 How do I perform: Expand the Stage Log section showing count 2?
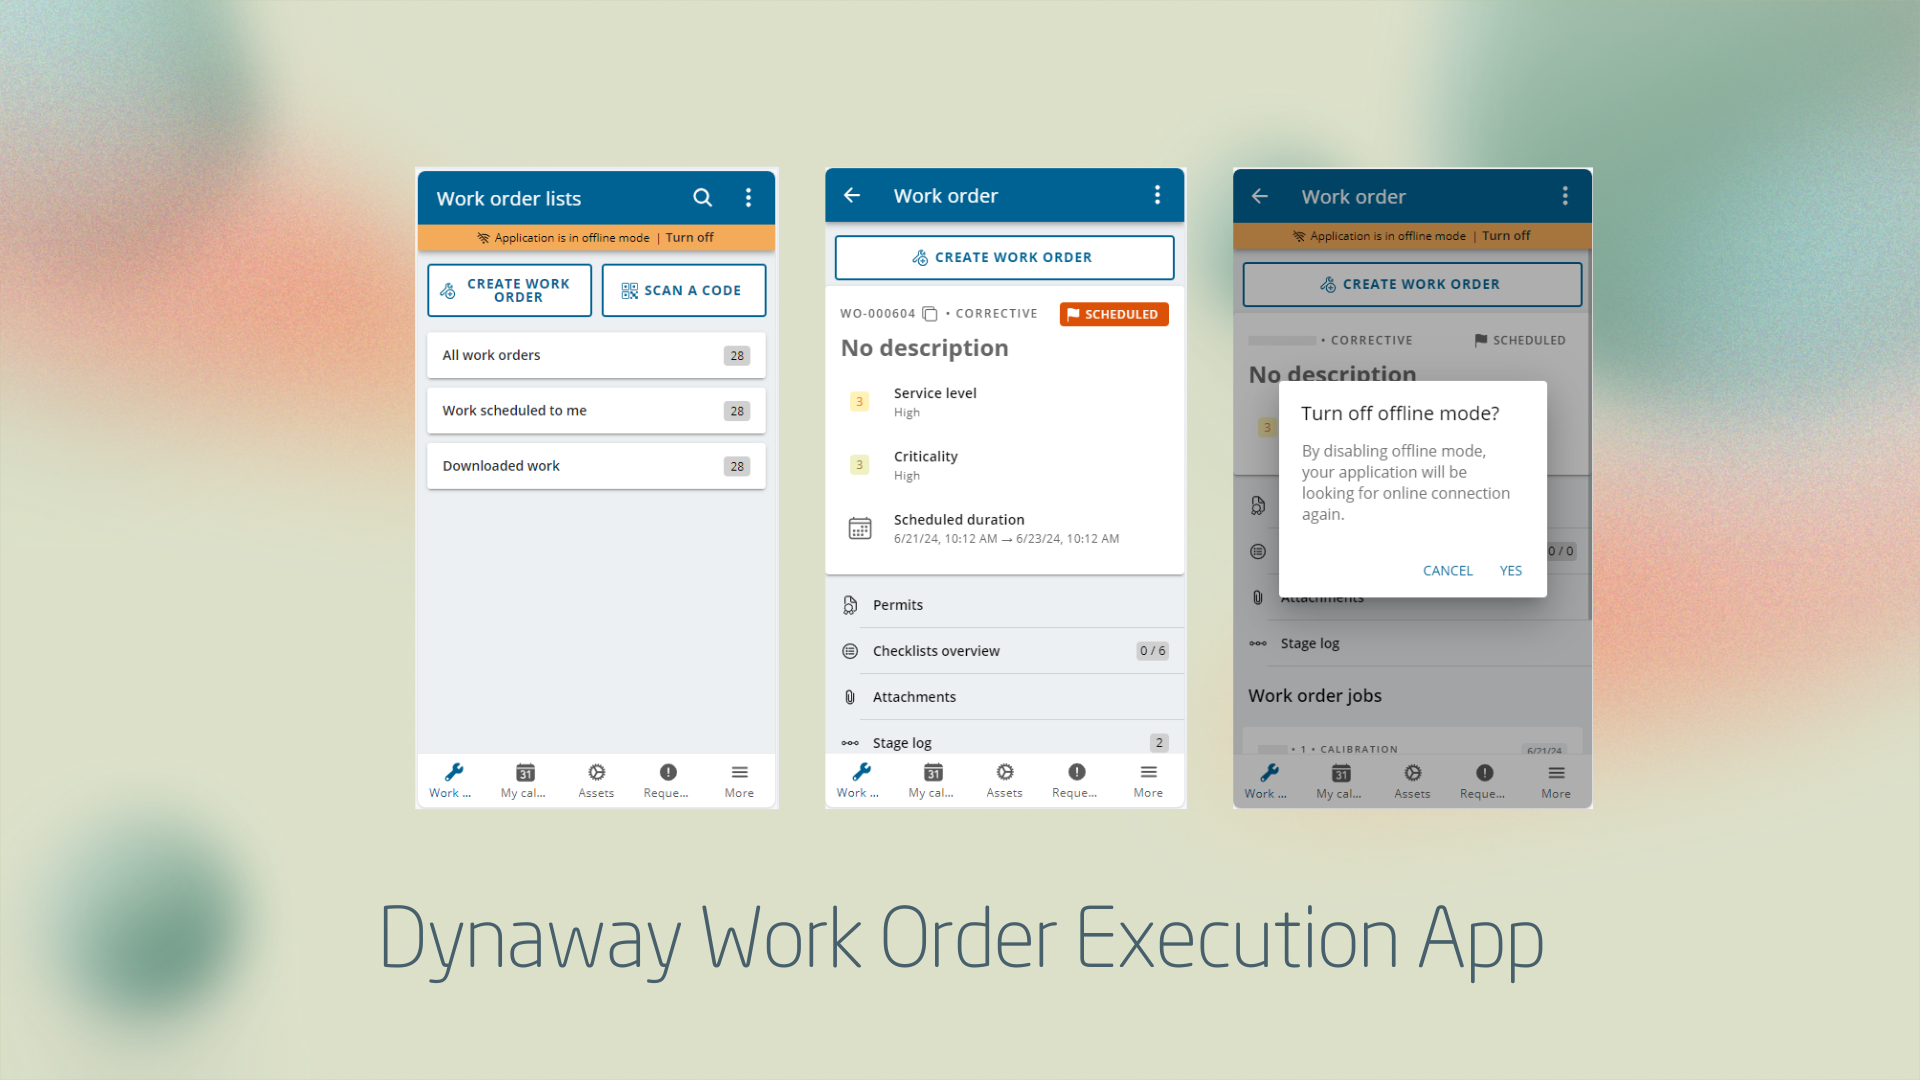coord(1005,742)
